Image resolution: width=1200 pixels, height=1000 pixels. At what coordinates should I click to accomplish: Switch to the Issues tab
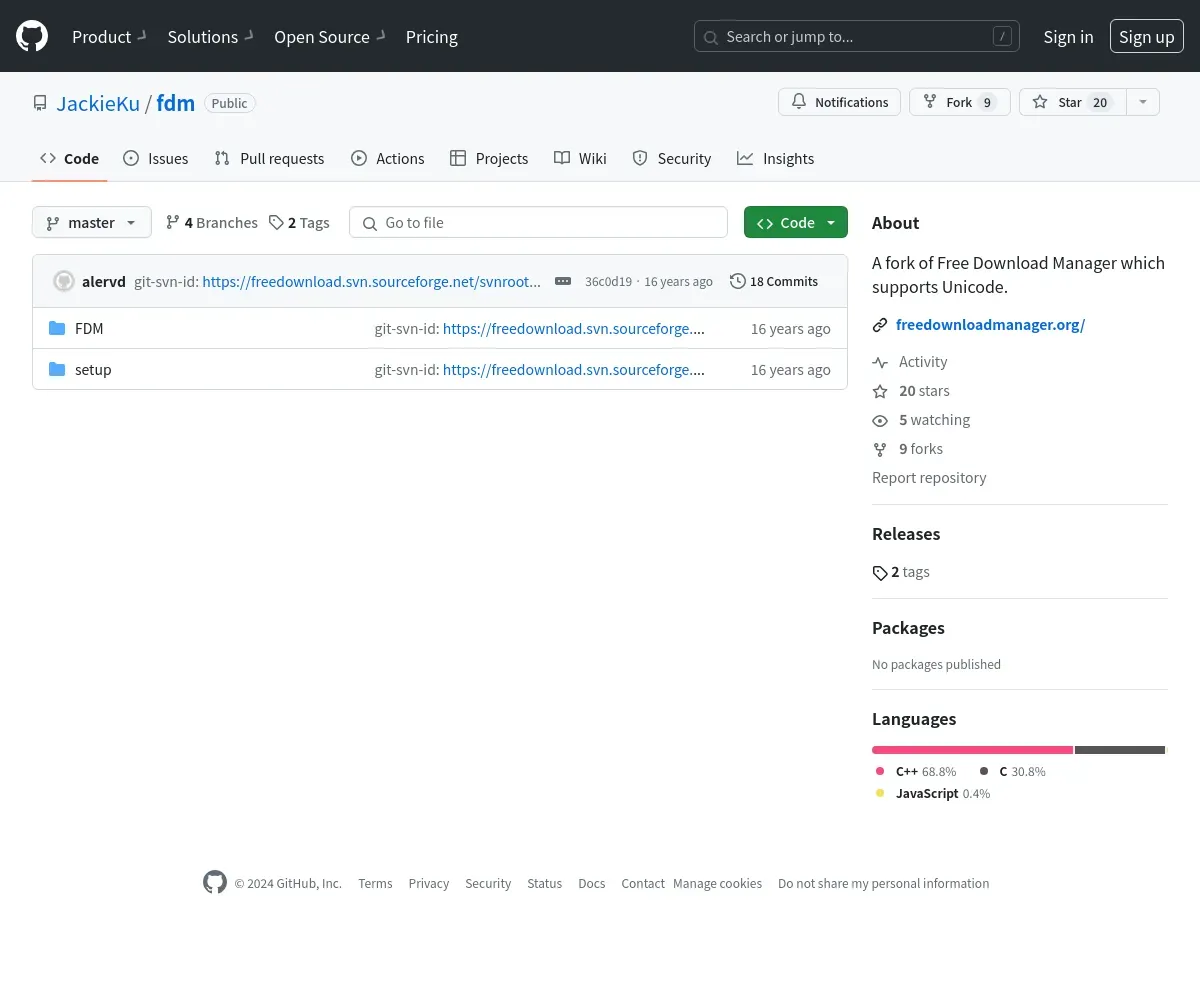[x=156, y=159]
